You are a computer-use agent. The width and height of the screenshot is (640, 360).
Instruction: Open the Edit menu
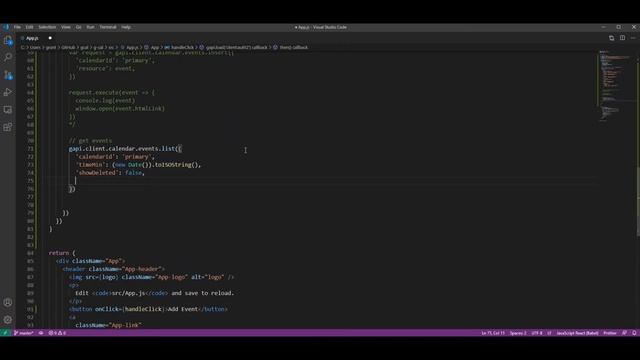point(29,27)
